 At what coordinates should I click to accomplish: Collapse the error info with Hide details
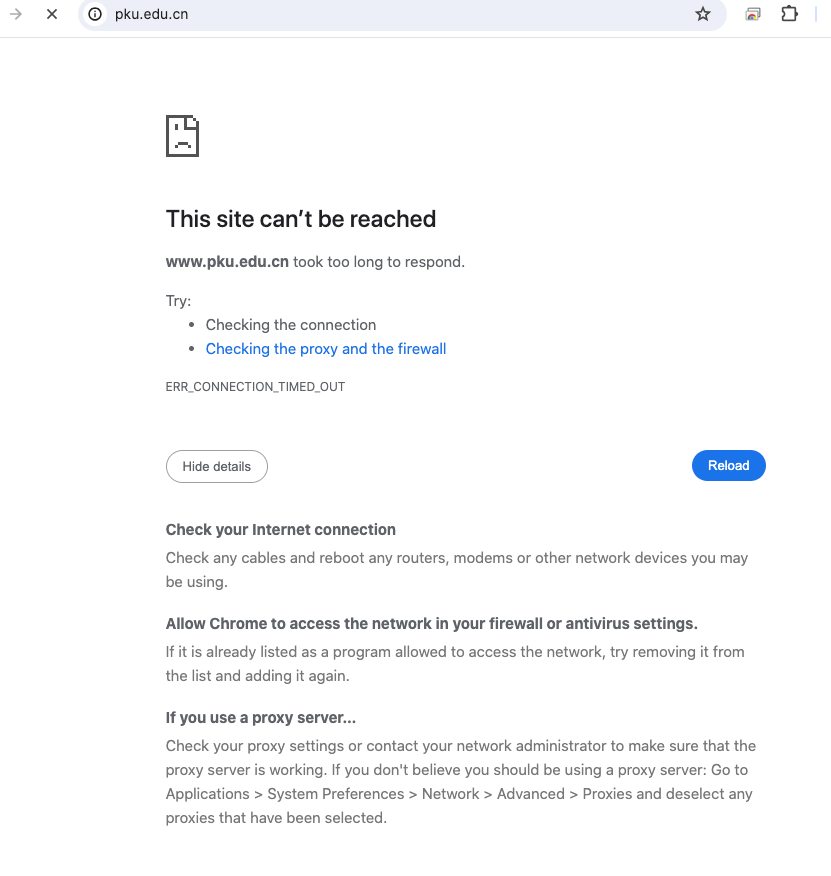tap(217, 466)
